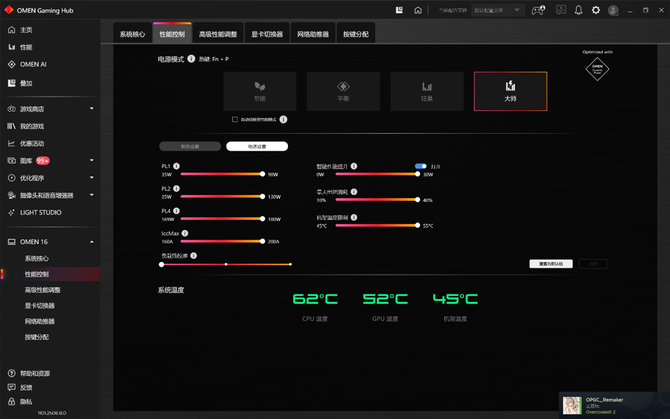Screen dimensions: 670x419
Task: Open info icon next to 电源模式
Action: point(191,59)
